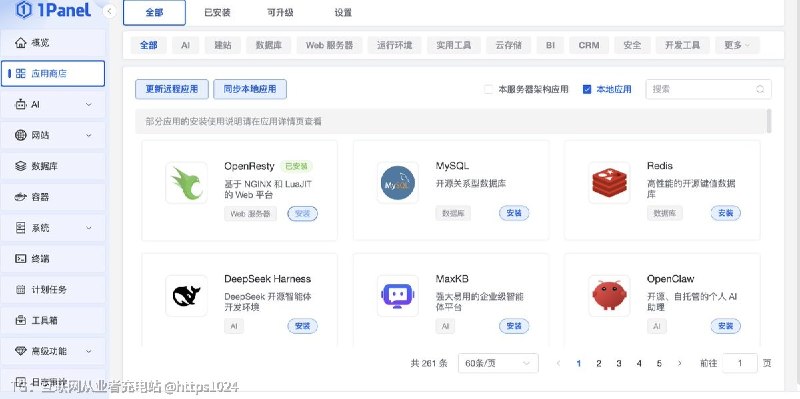Go to page 3 in pagination
Image resolution: width=800 pixels, height=399 pixels.
click(x=619, y=363)
